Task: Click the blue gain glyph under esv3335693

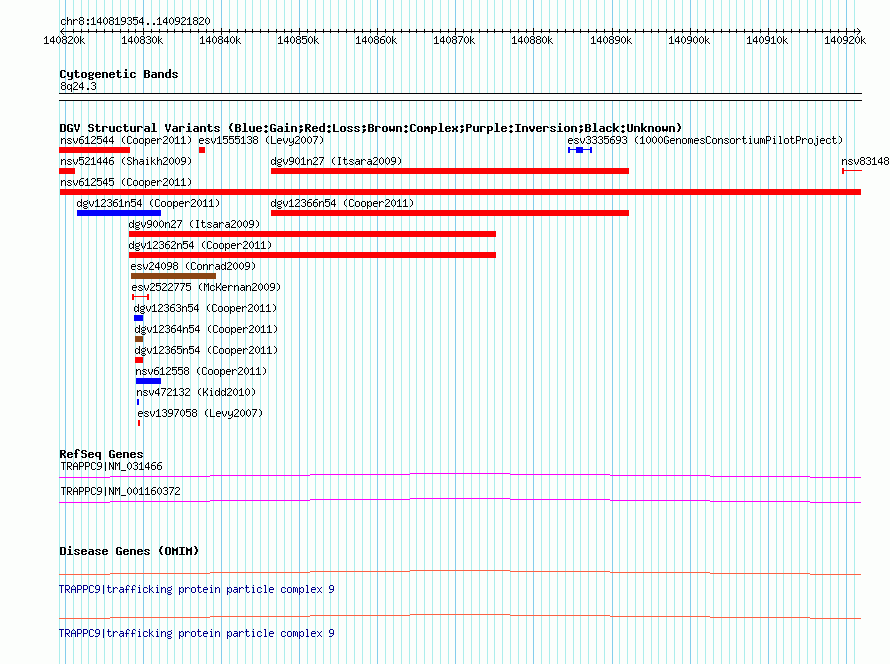Action: pos(580,150)
